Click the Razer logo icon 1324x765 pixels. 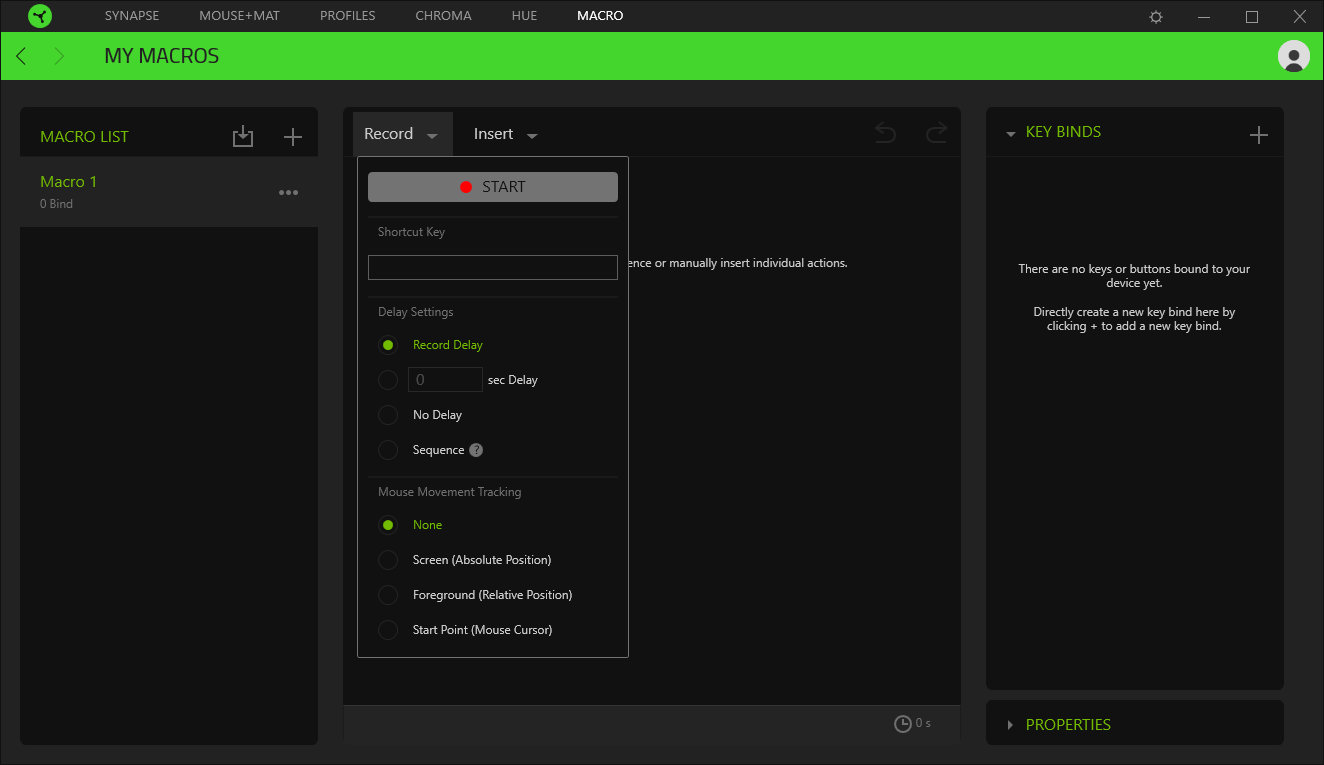[x=40, y=16]
